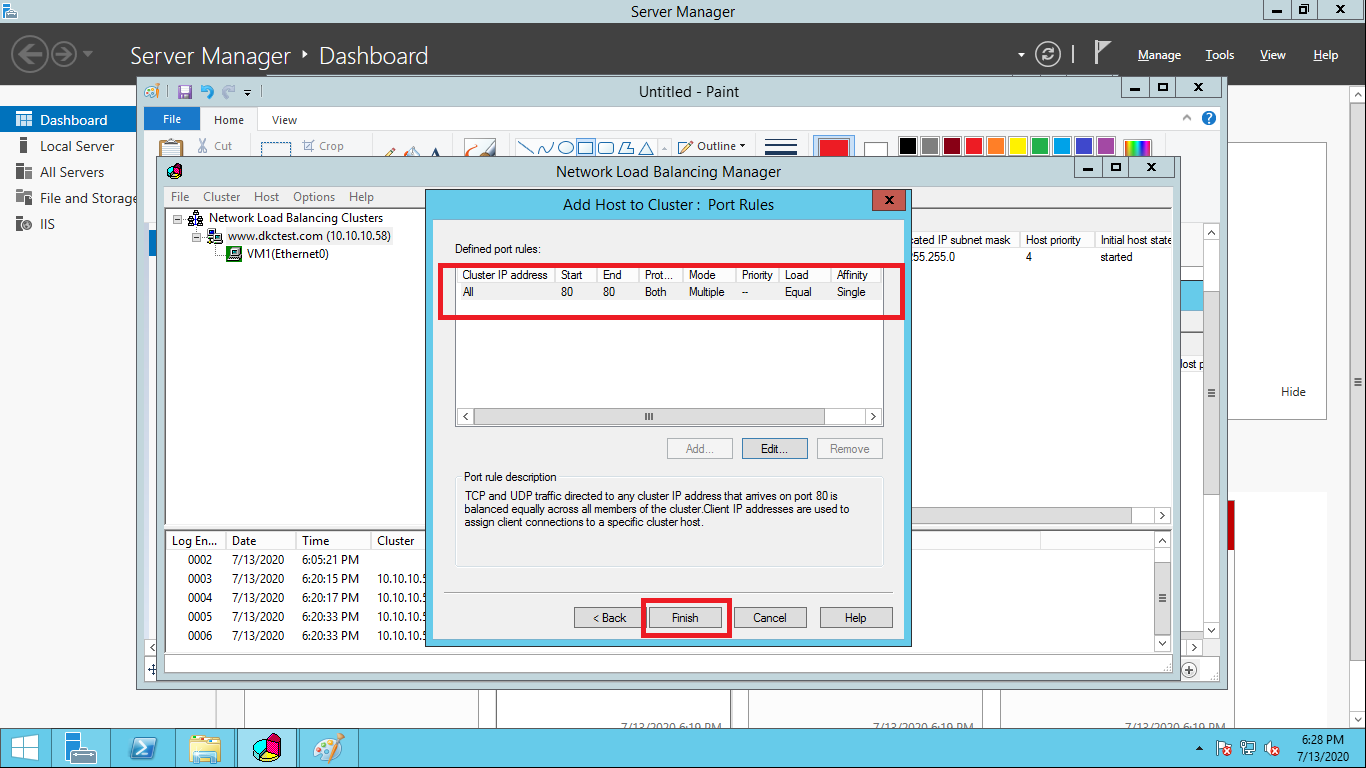1366x768 pixels.
Task: Open the Windows Start button
Action: click(25, 748)
